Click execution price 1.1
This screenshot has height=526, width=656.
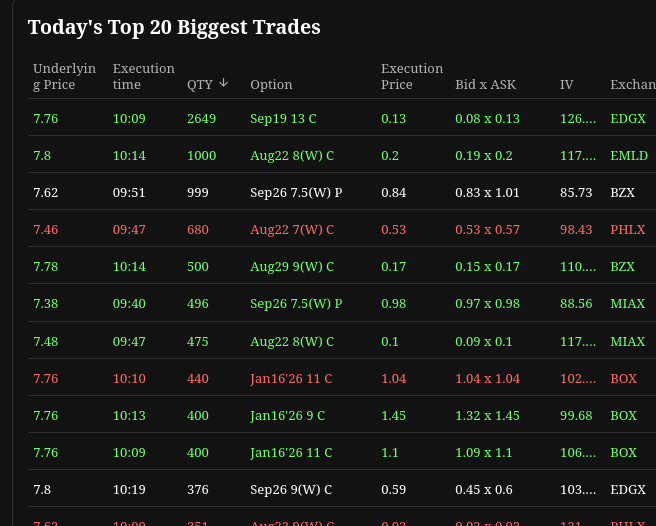point(390,453)
